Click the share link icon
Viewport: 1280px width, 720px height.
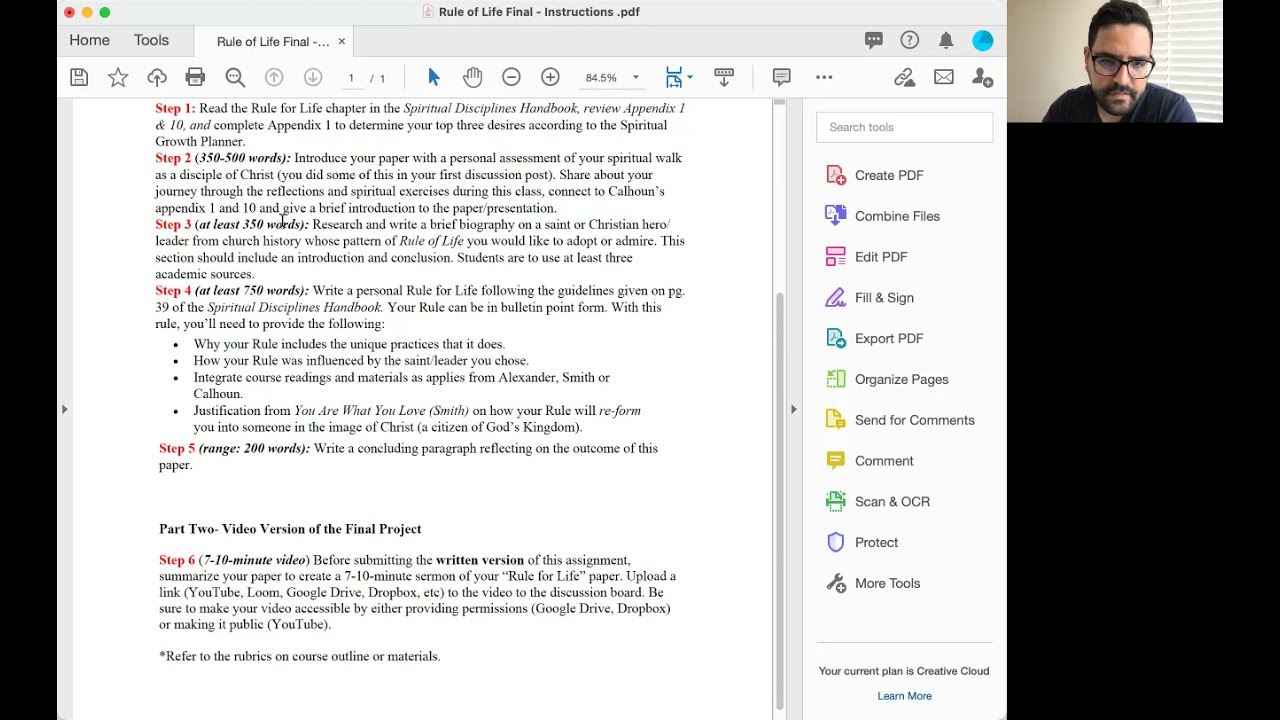[x=904, y=77]
